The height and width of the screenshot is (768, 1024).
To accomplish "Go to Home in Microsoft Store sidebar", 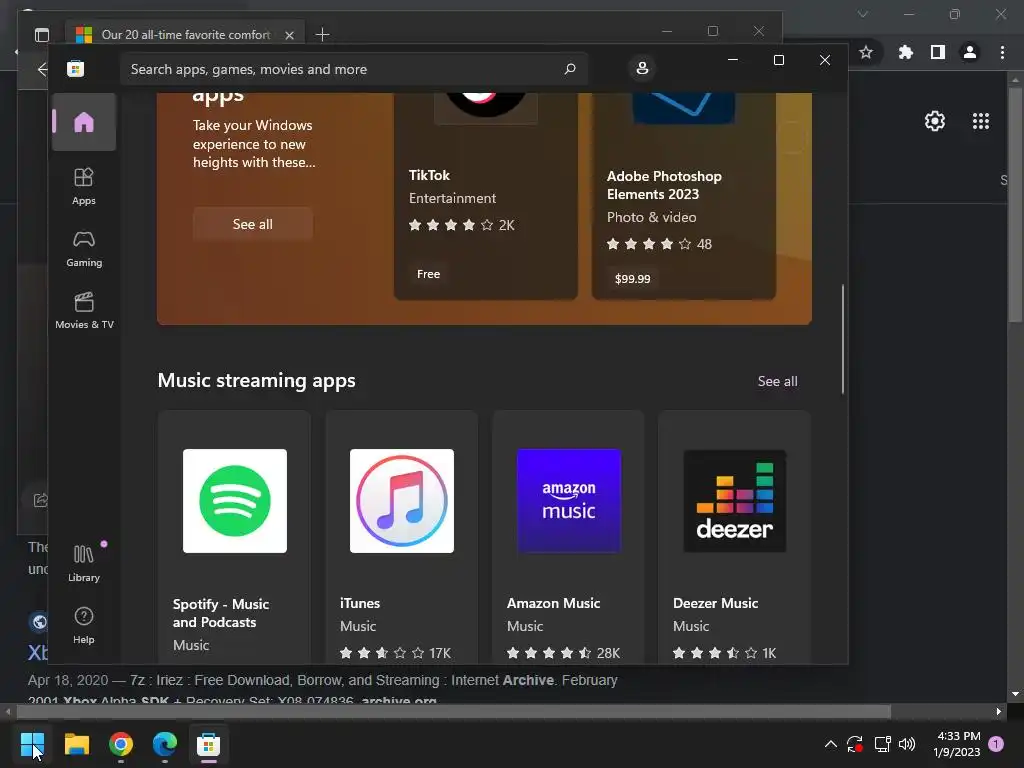I will point(84,122).
